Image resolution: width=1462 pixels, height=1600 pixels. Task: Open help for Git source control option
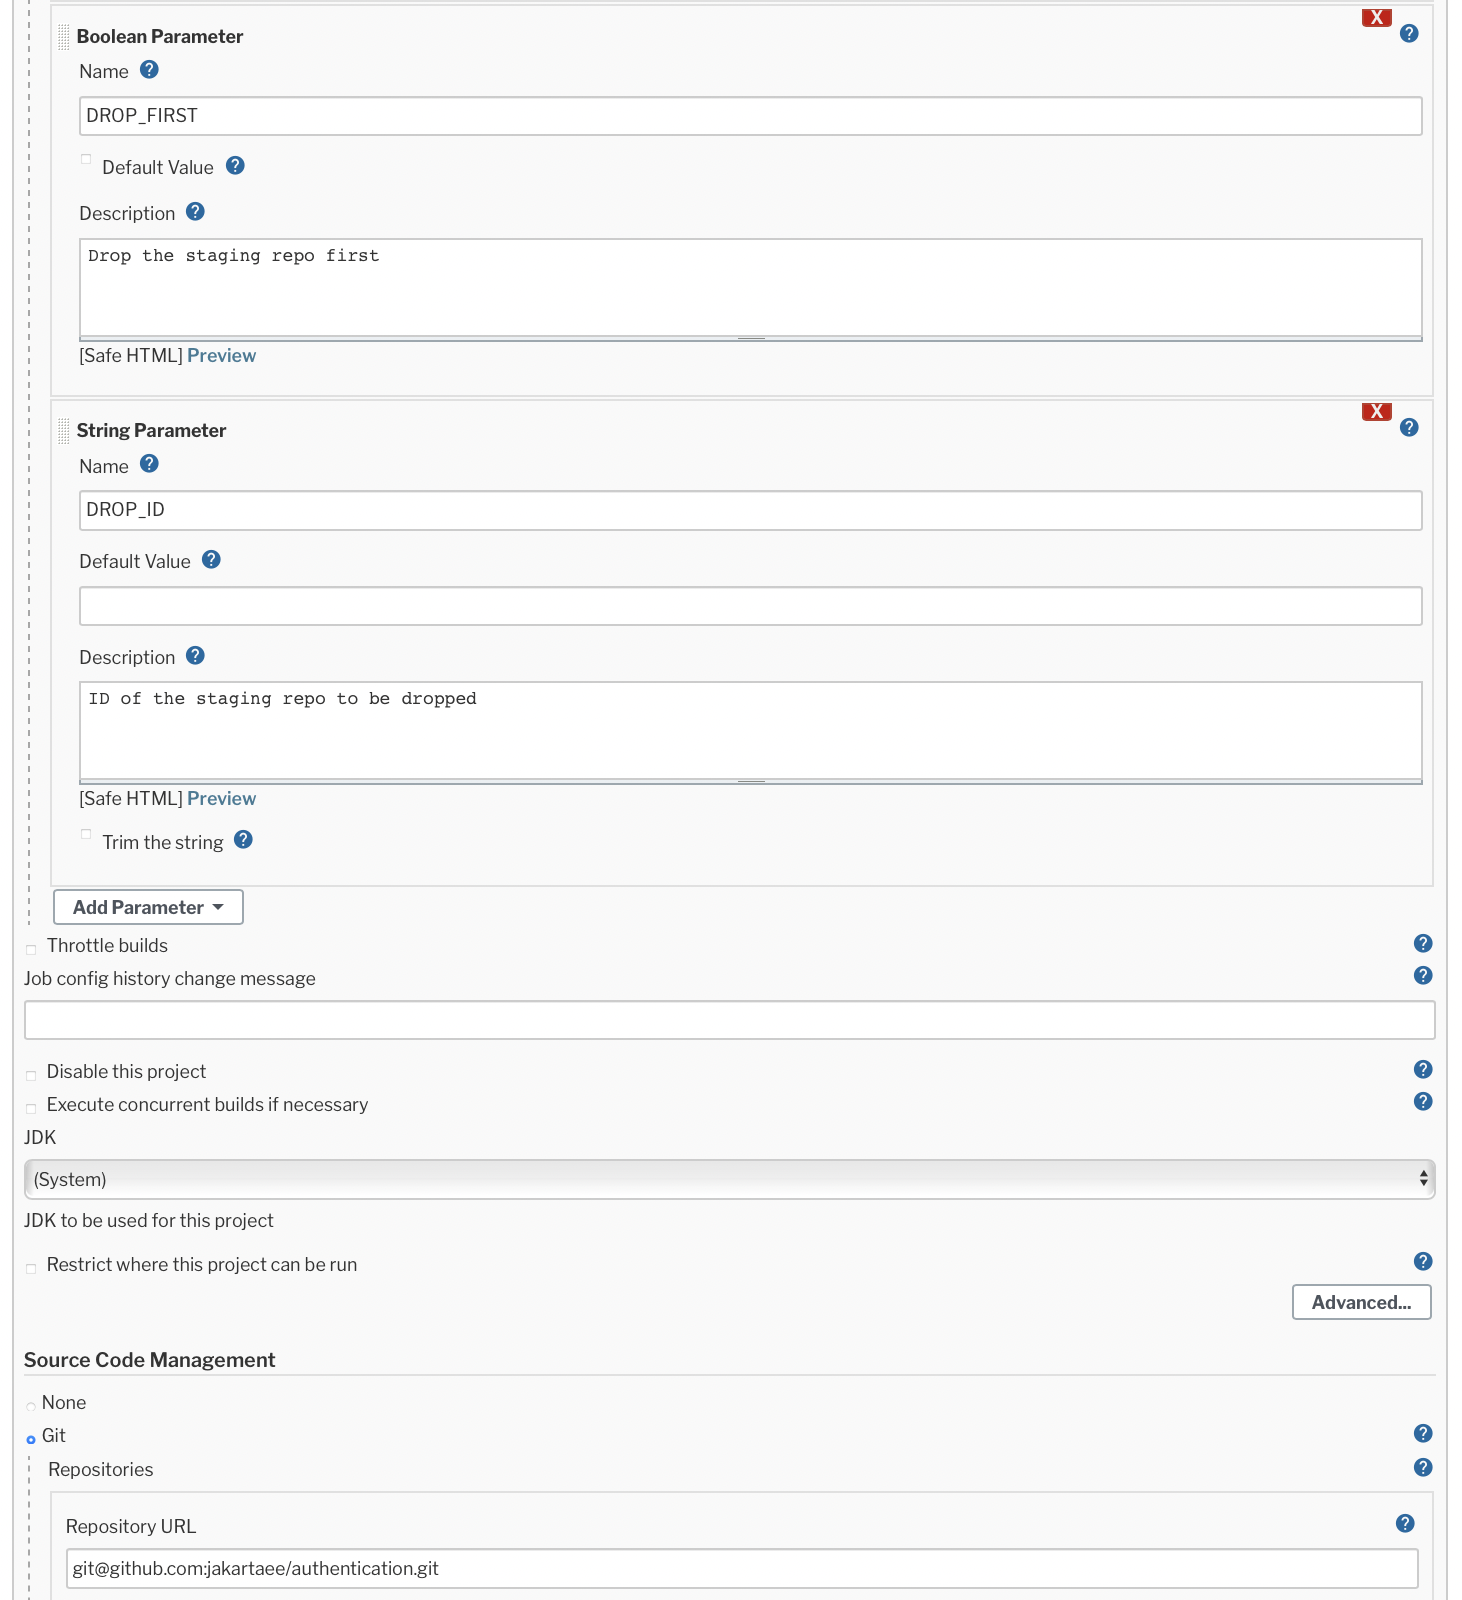coord(1423,1434)
